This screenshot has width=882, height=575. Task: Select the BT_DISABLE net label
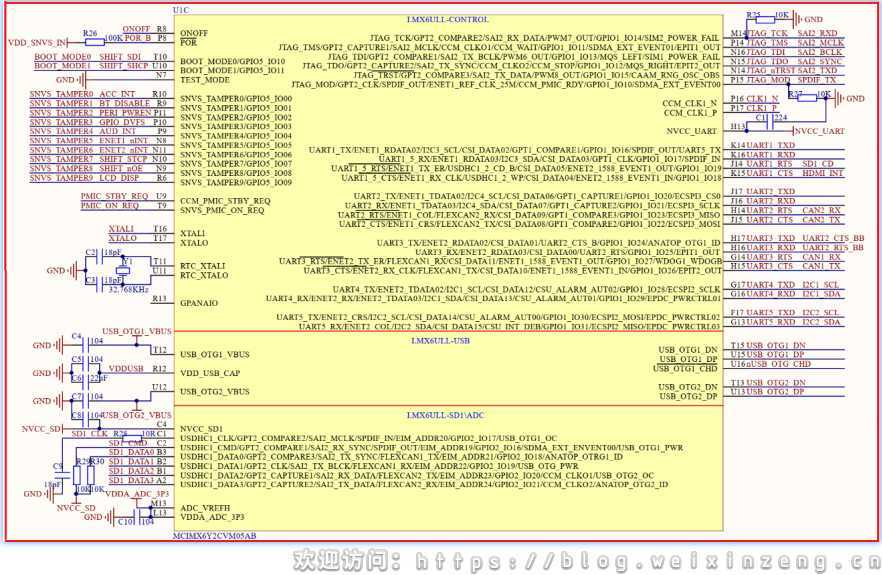point(125,104)
